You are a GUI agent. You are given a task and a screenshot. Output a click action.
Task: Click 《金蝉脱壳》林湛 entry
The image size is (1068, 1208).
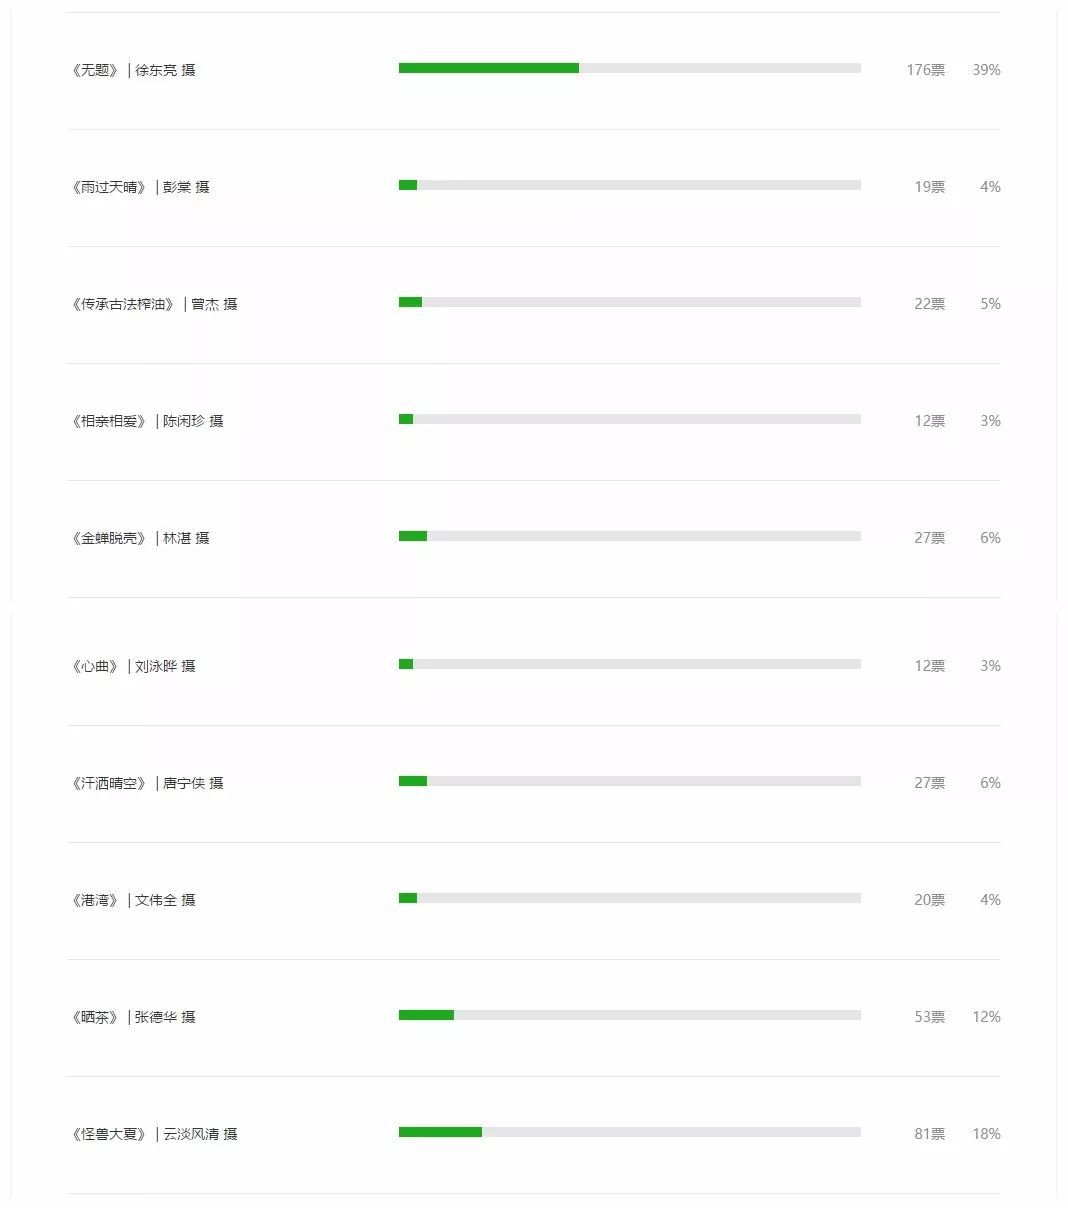click(x=534, y=538)
